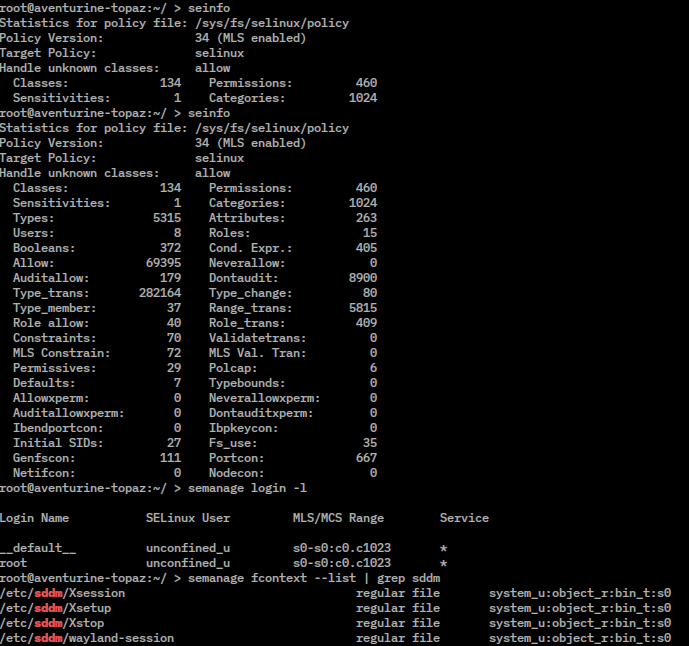
Task: Click the "Fs_use:" label
Action: click(233, 443)
